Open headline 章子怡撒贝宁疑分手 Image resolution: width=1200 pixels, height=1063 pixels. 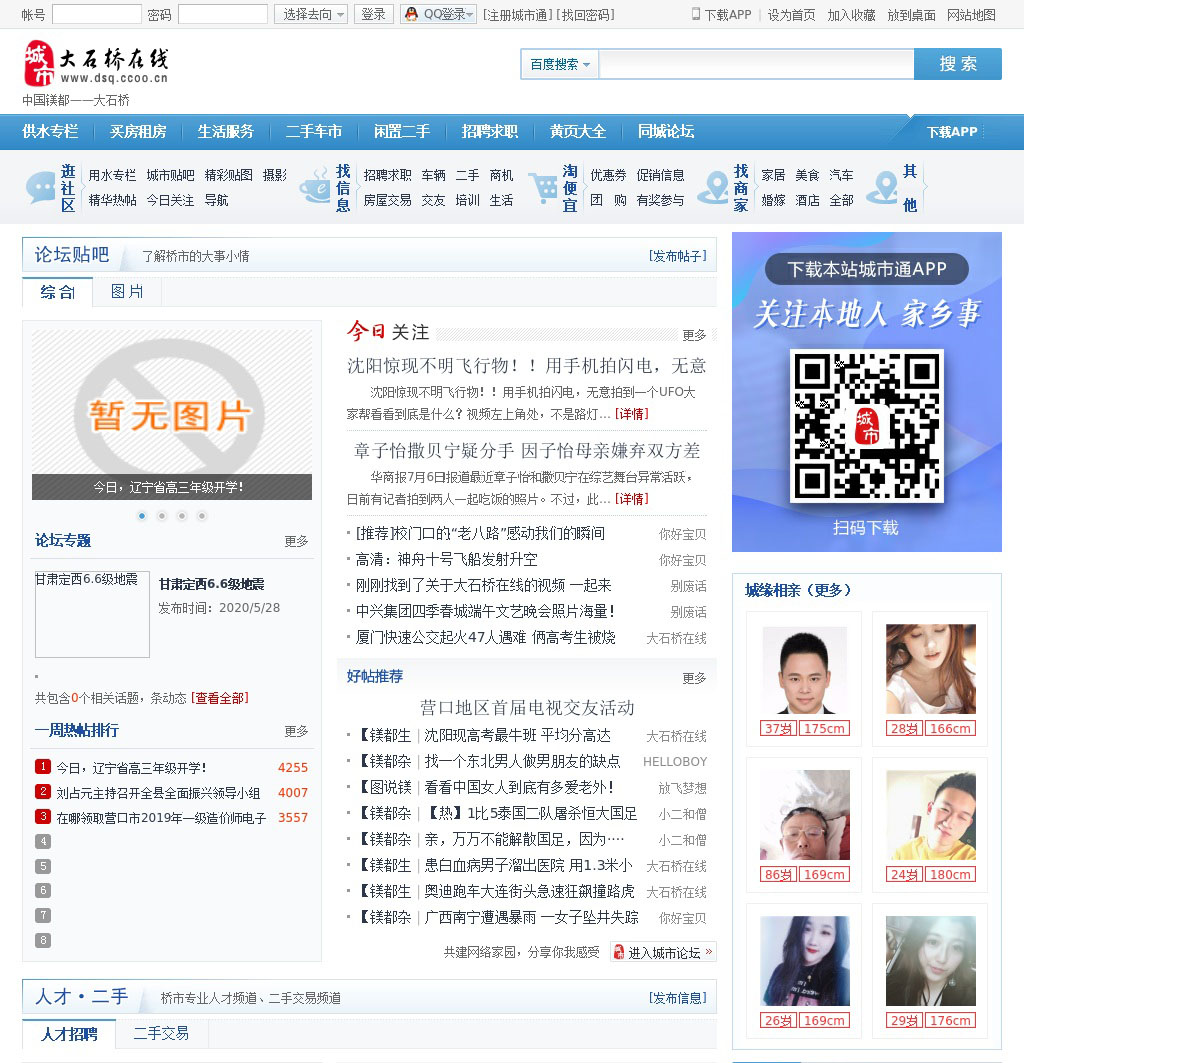[x=526, y=451]
